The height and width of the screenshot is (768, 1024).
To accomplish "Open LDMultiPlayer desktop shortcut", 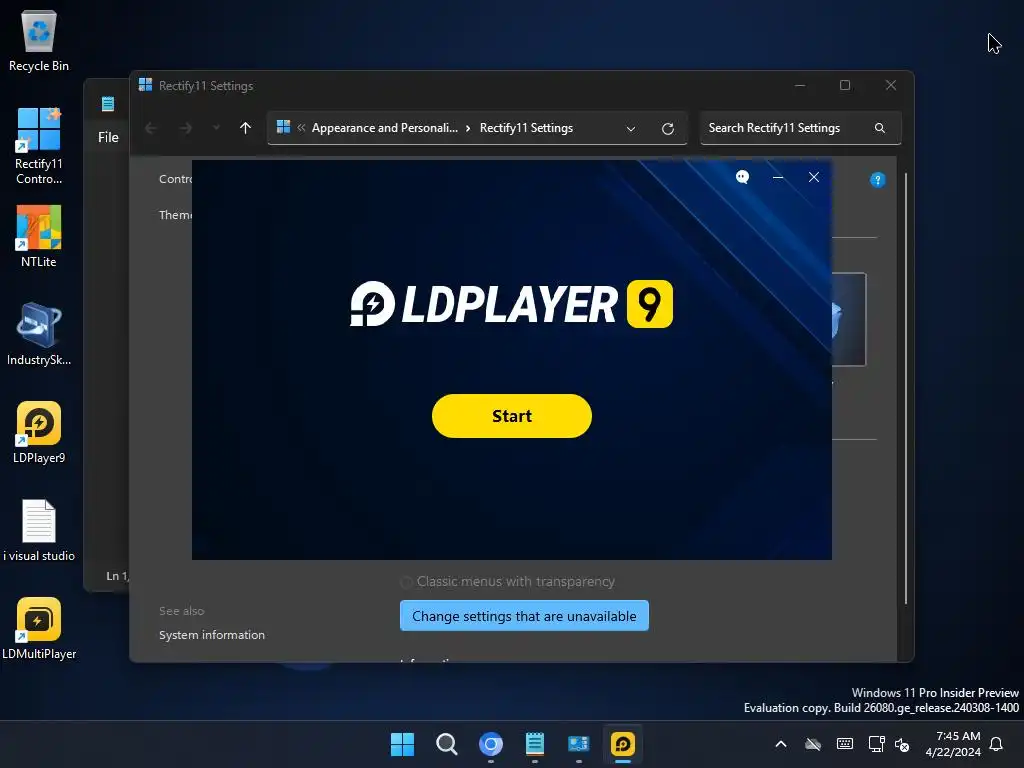I will 39,628.
